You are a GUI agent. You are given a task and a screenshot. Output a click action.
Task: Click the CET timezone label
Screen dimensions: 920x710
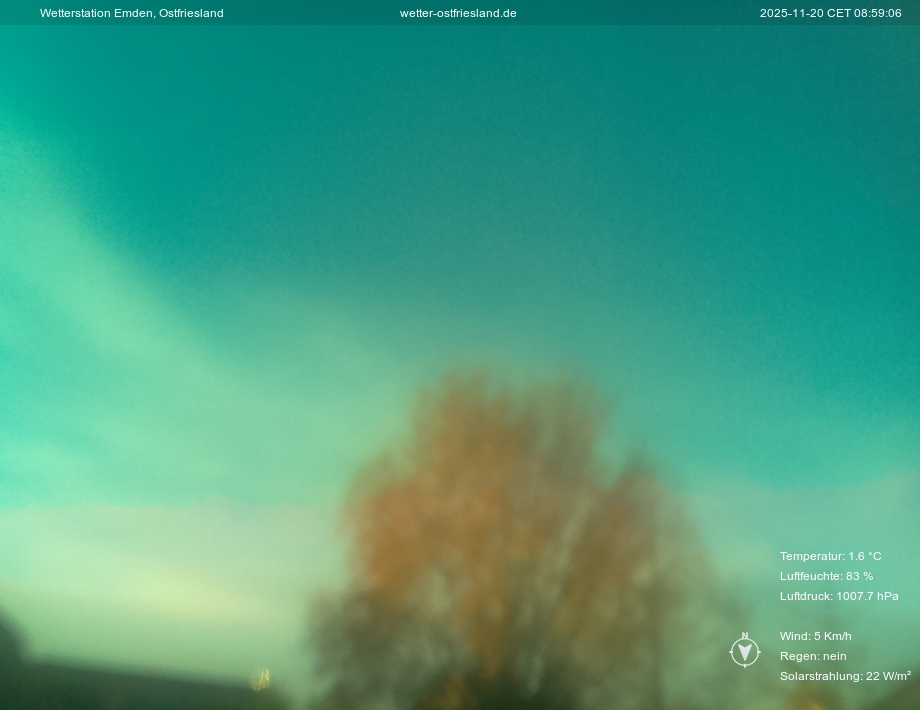click(x=838, y=13)
